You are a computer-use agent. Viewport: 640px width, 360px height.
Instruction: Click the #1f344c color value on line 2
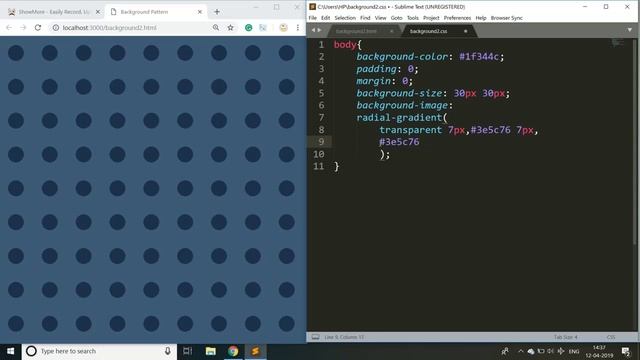[x=479, y=57]
